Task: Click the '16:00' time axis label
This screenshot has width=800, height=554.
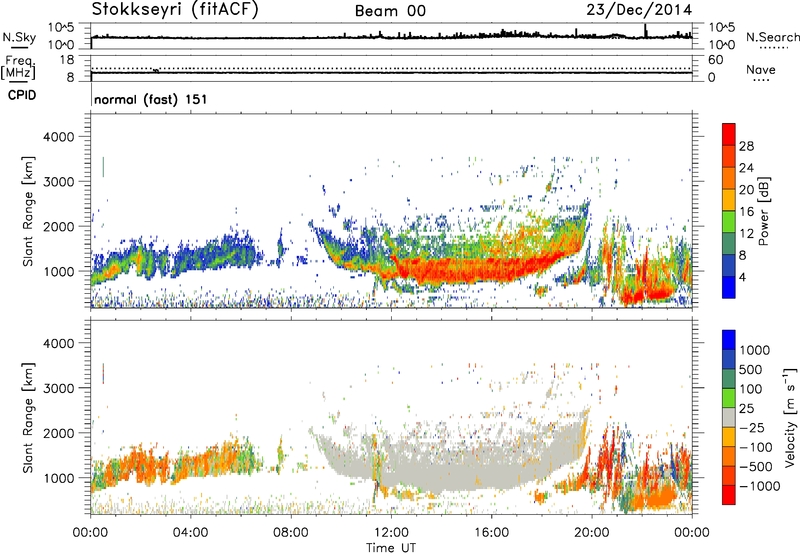Action: [x=491, y=533]
